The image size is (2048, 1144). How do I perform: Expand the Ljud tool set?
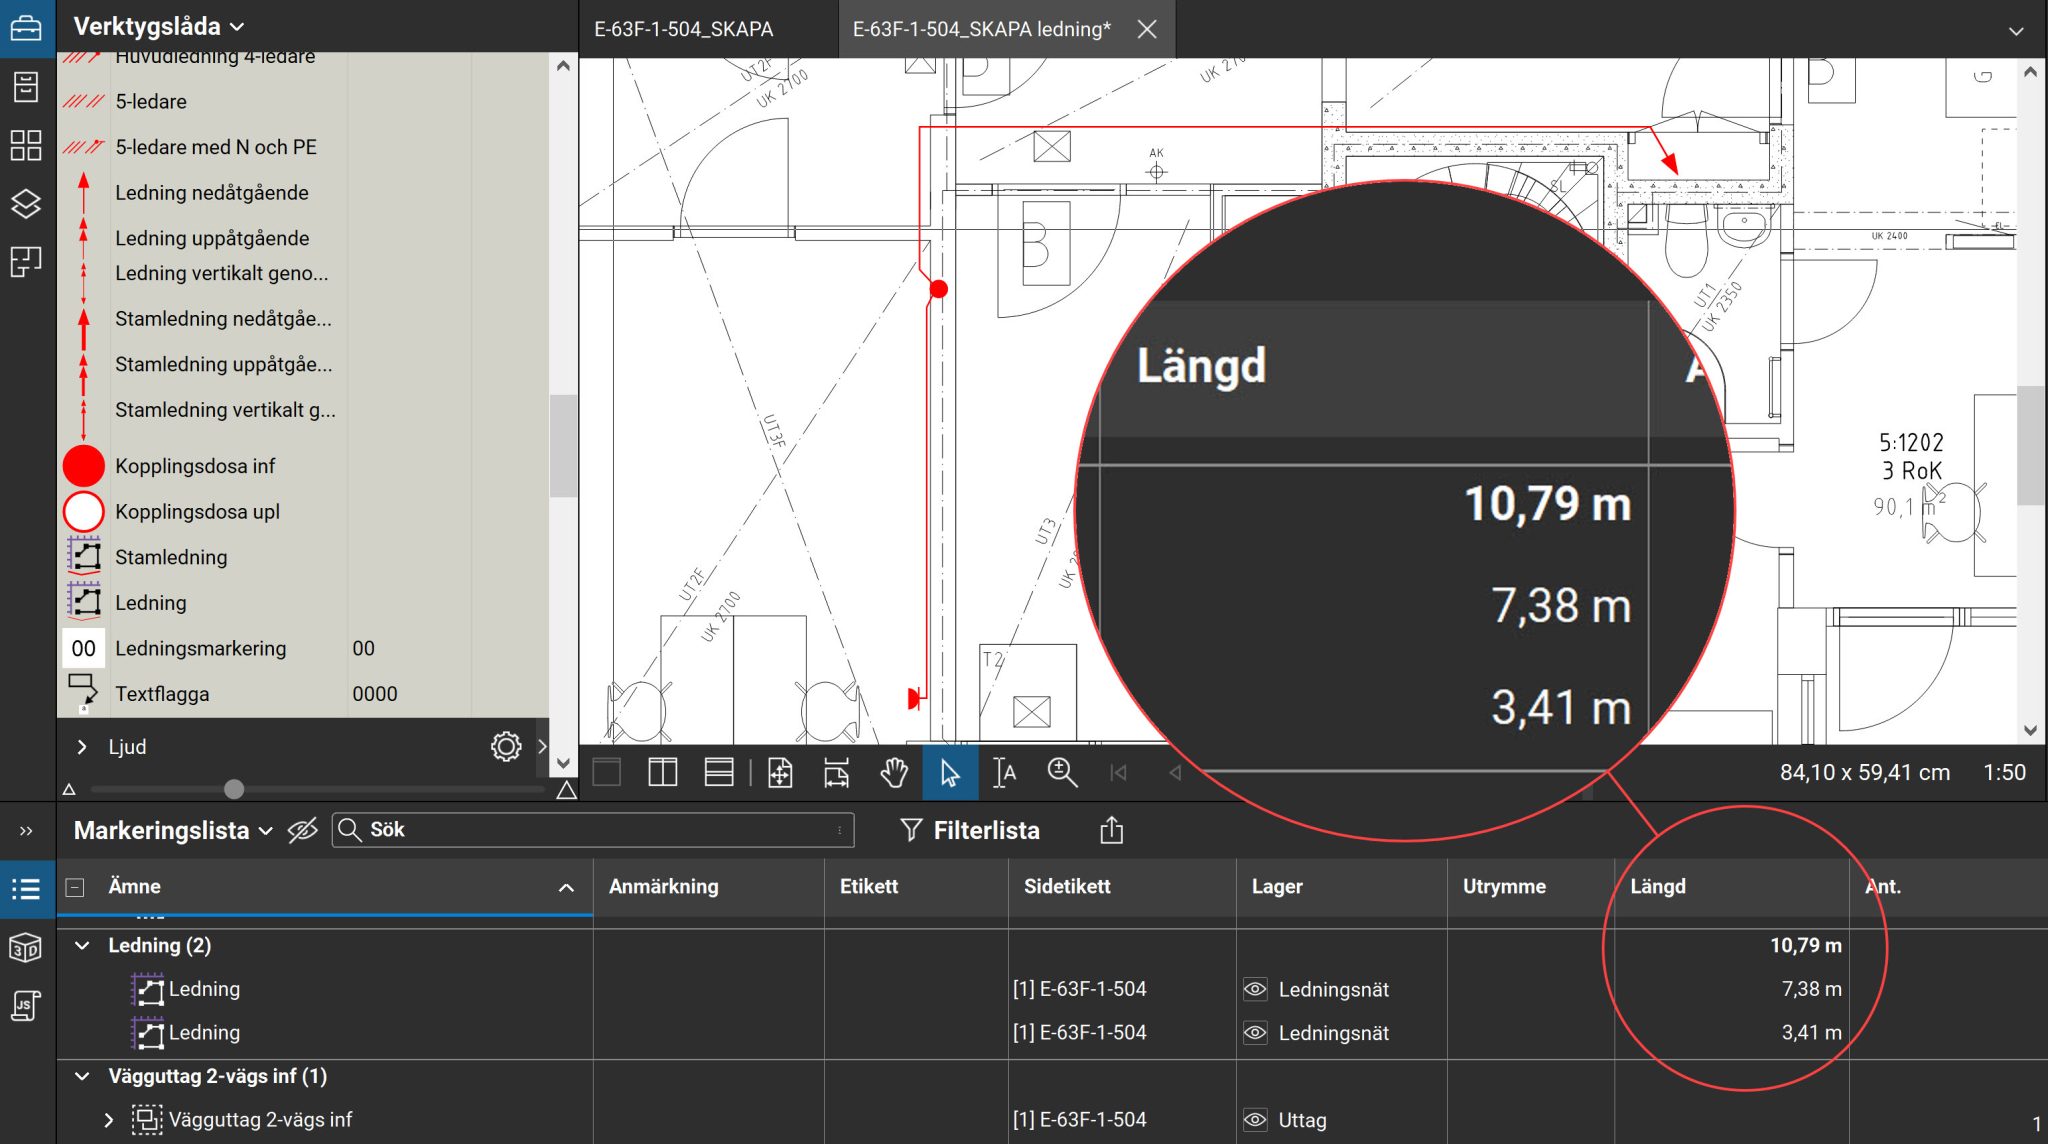[x=83, y=746]
